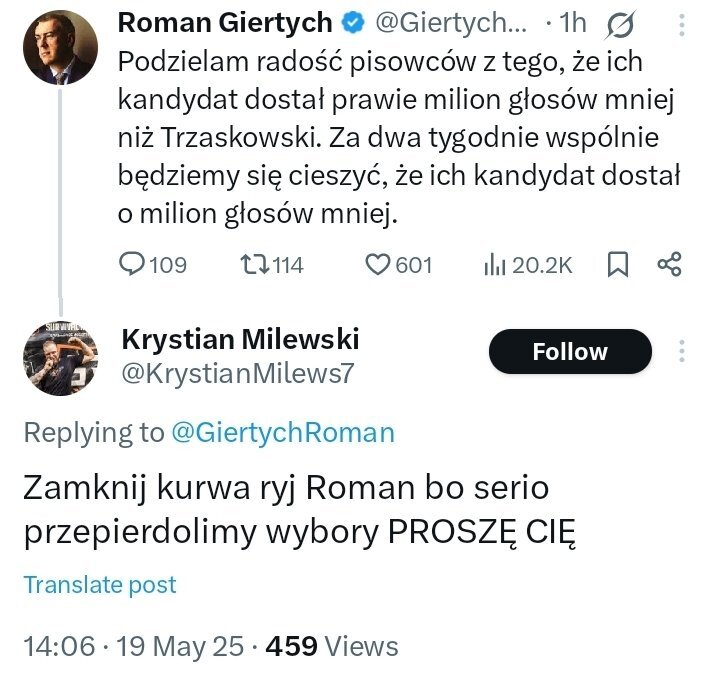719x681 pixels.
Task: Bookmark Roman Giertych's post
Action: pyautogui.click(x=618, y=265)
